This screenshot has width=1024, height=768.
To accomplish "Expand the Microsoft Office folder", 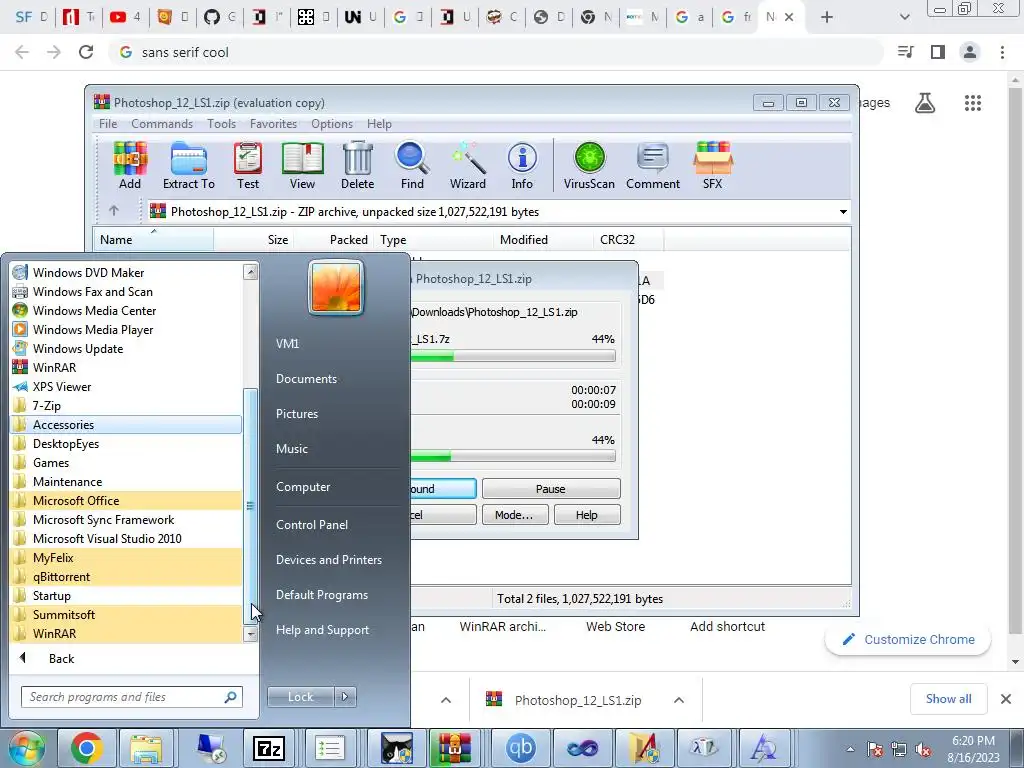I will tap(127, 501).
